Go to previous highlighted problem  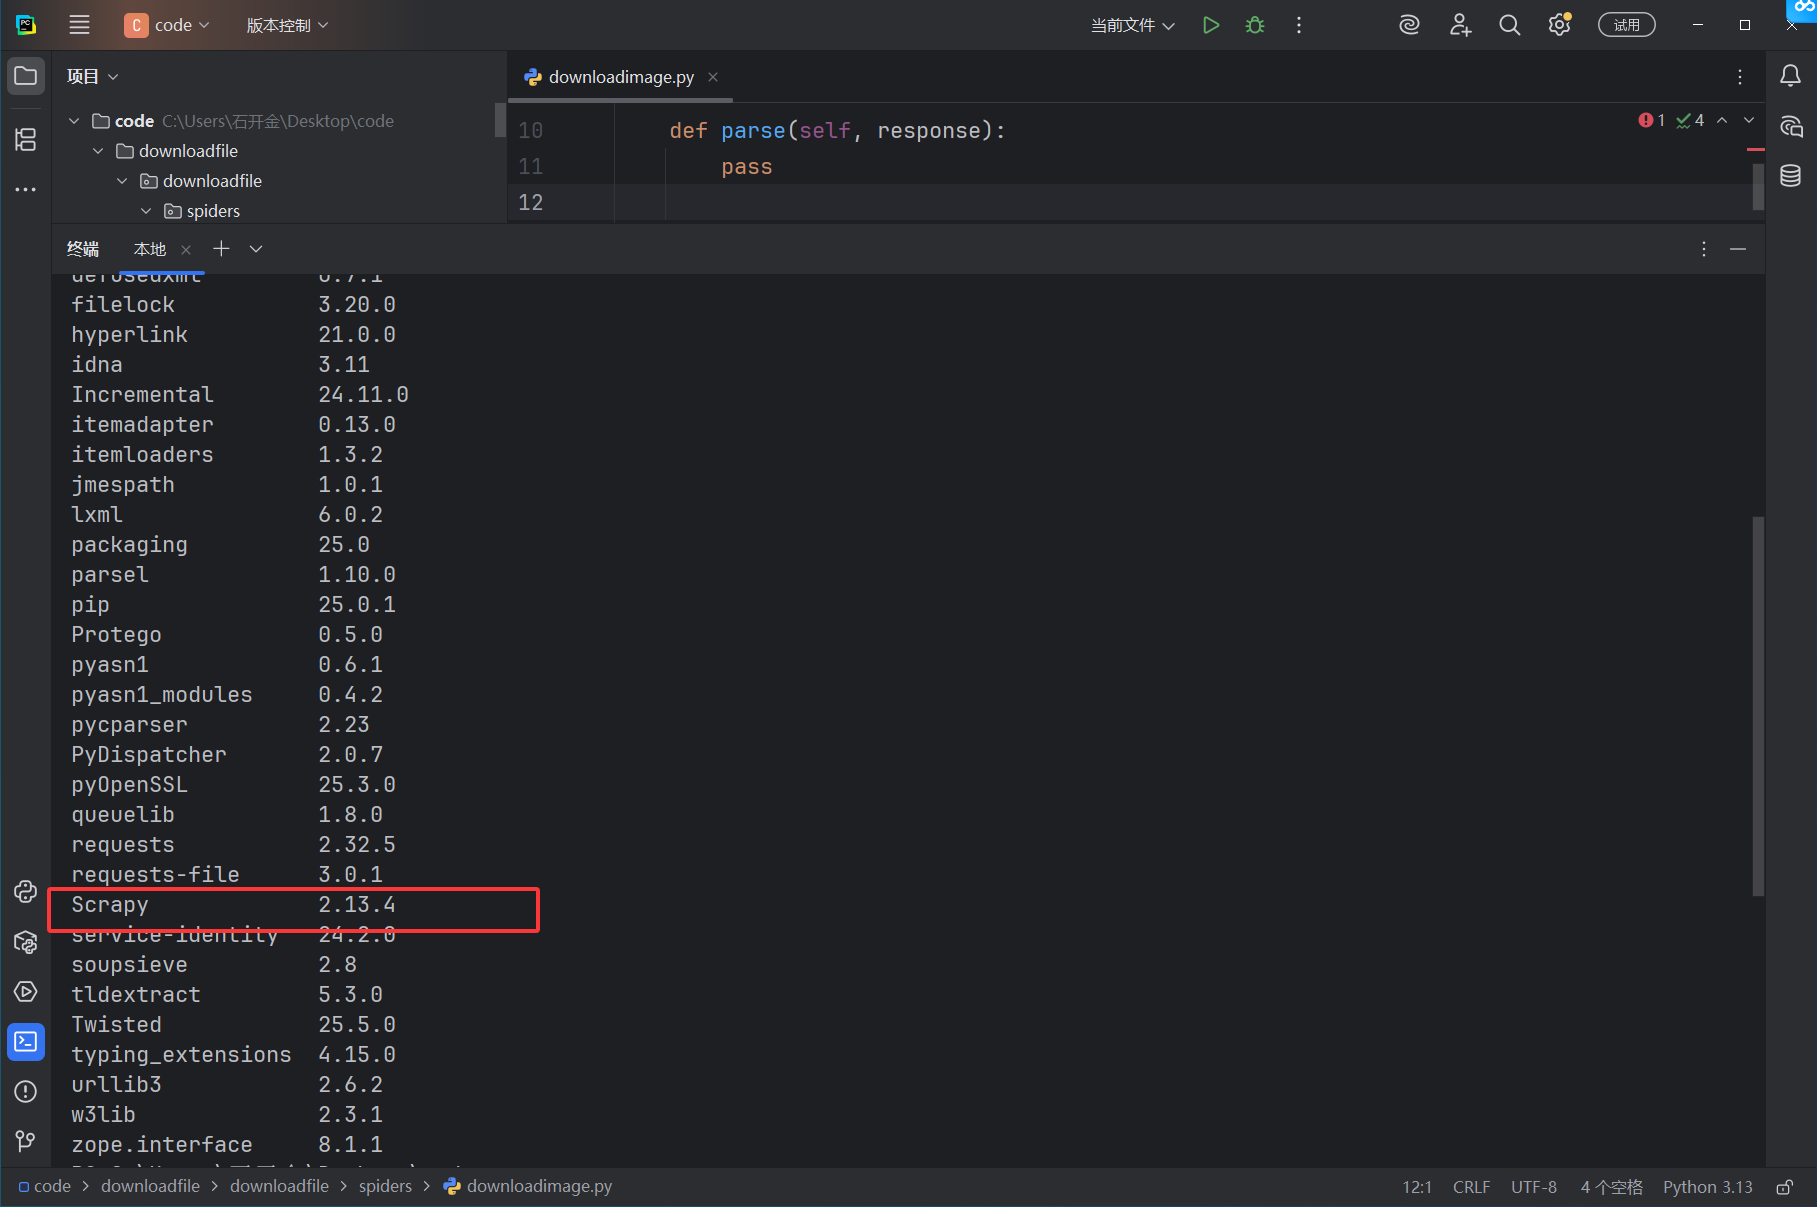(x=1722, y=120)
